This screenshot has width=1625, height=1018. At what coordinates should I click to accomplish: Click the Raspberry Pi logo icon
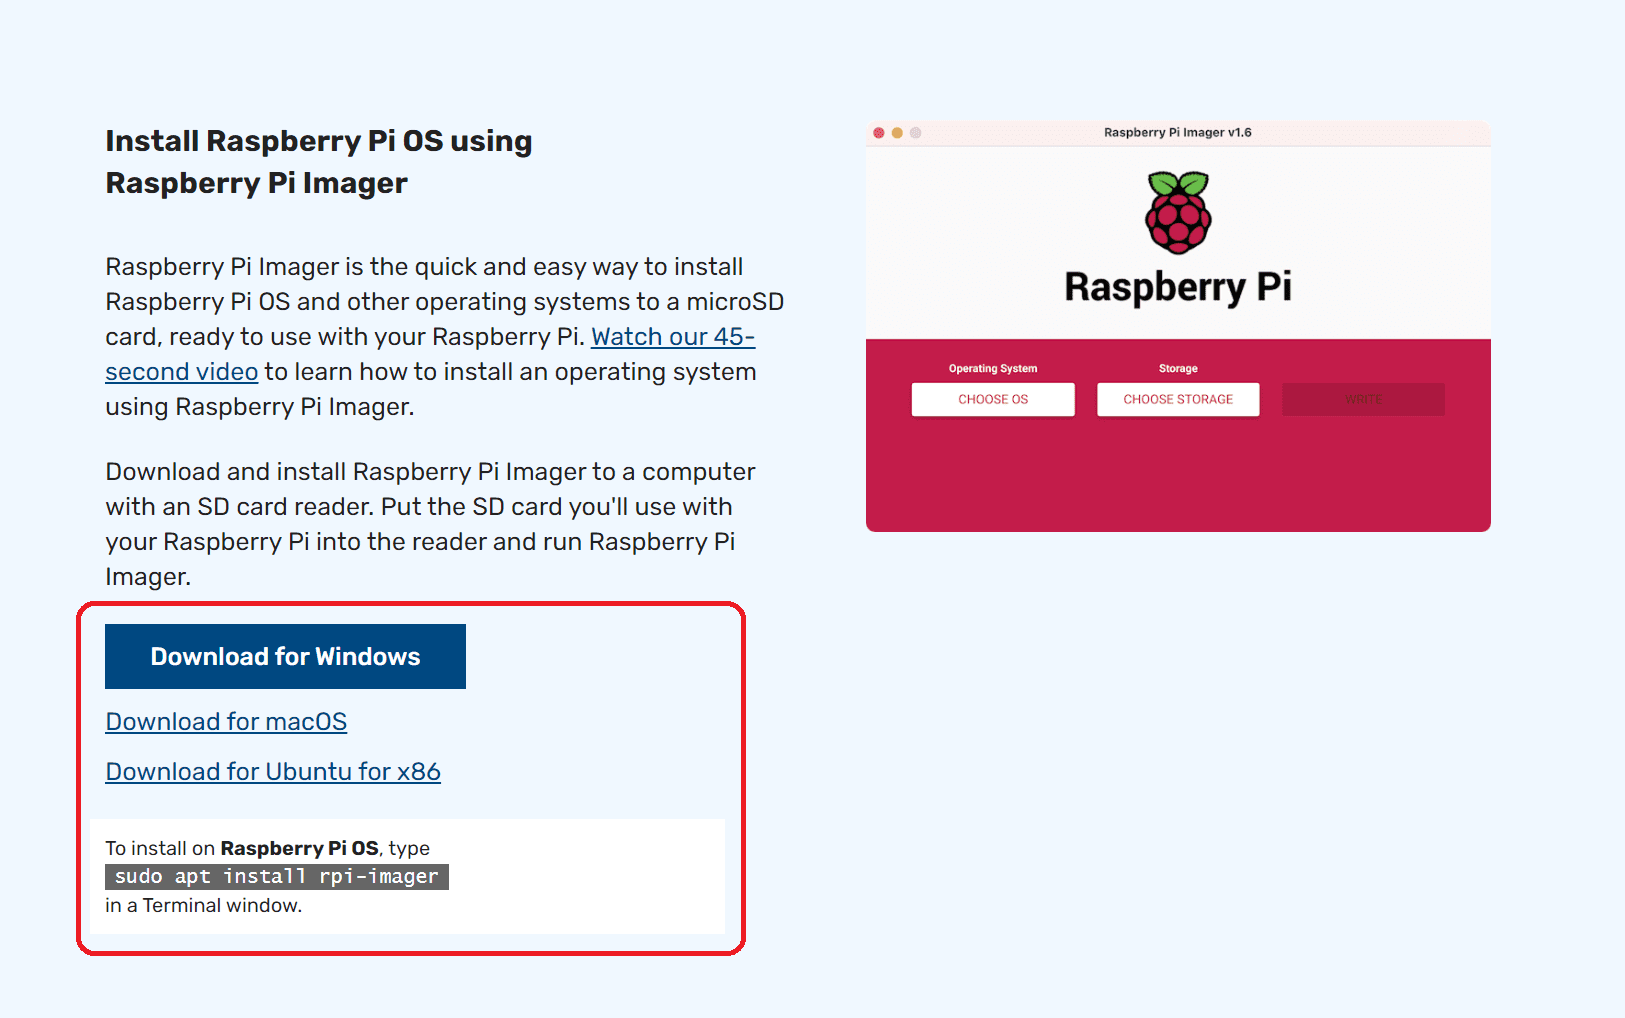tap(1178, 212)
